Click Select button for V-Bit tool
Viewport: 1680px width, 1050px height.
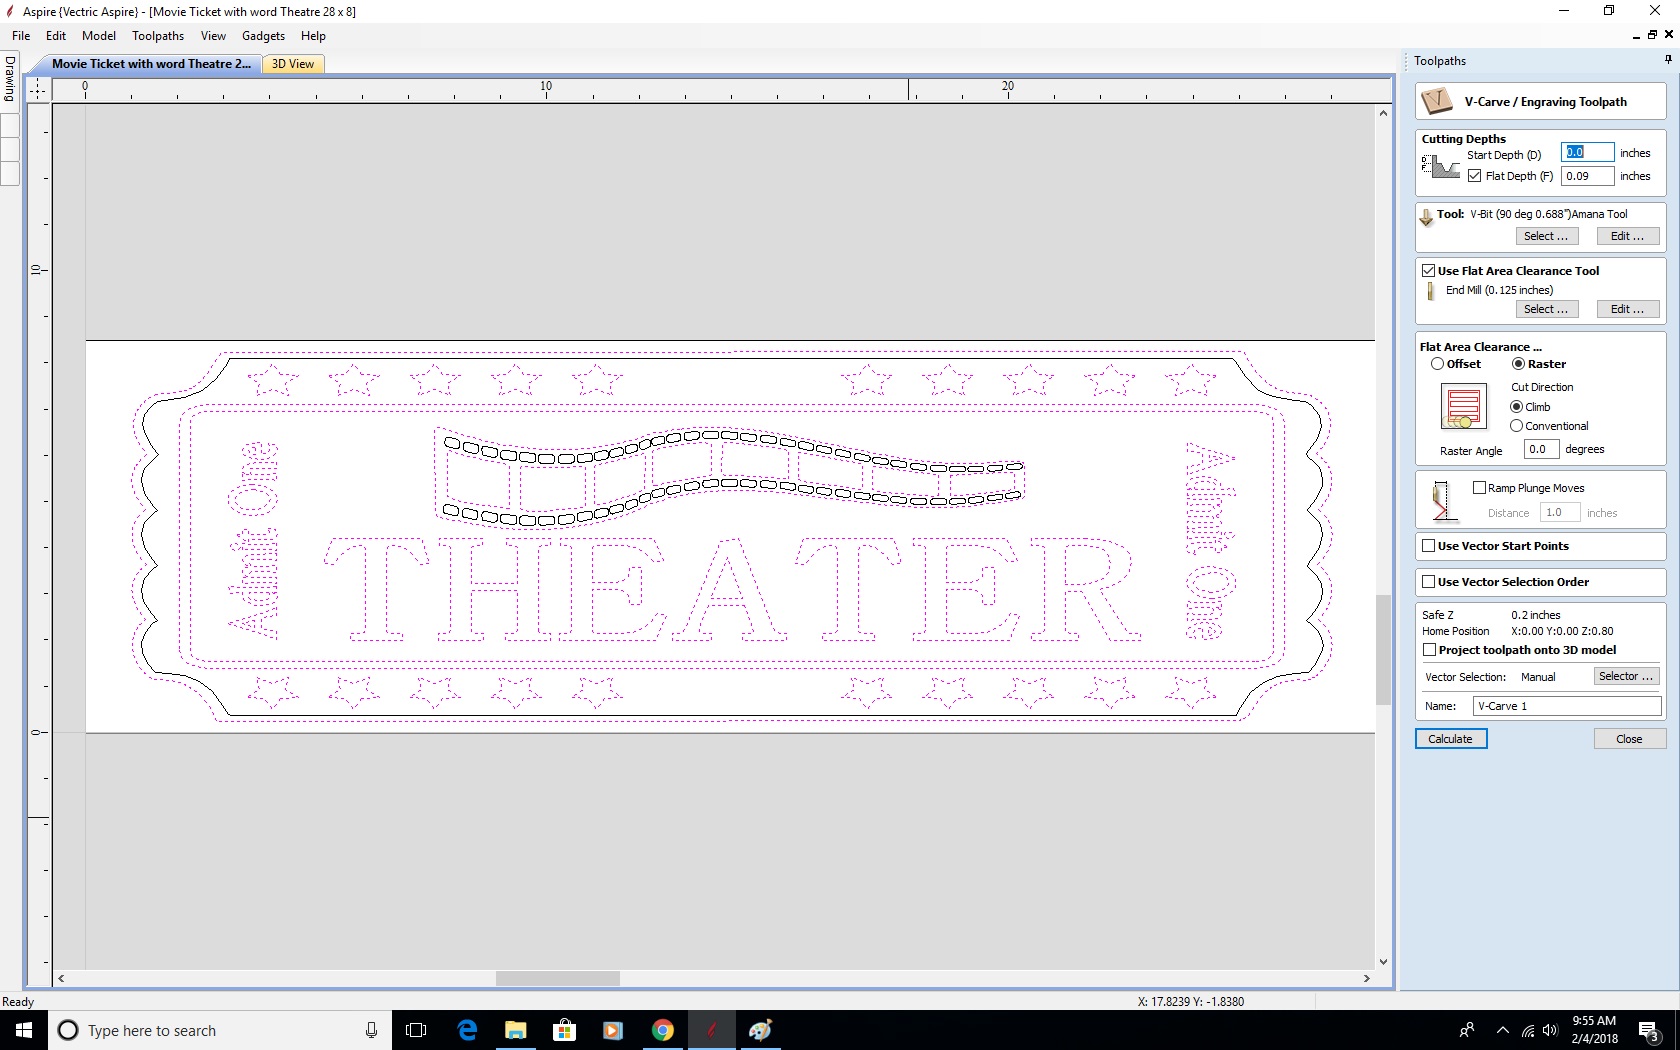click(1546, 236)
